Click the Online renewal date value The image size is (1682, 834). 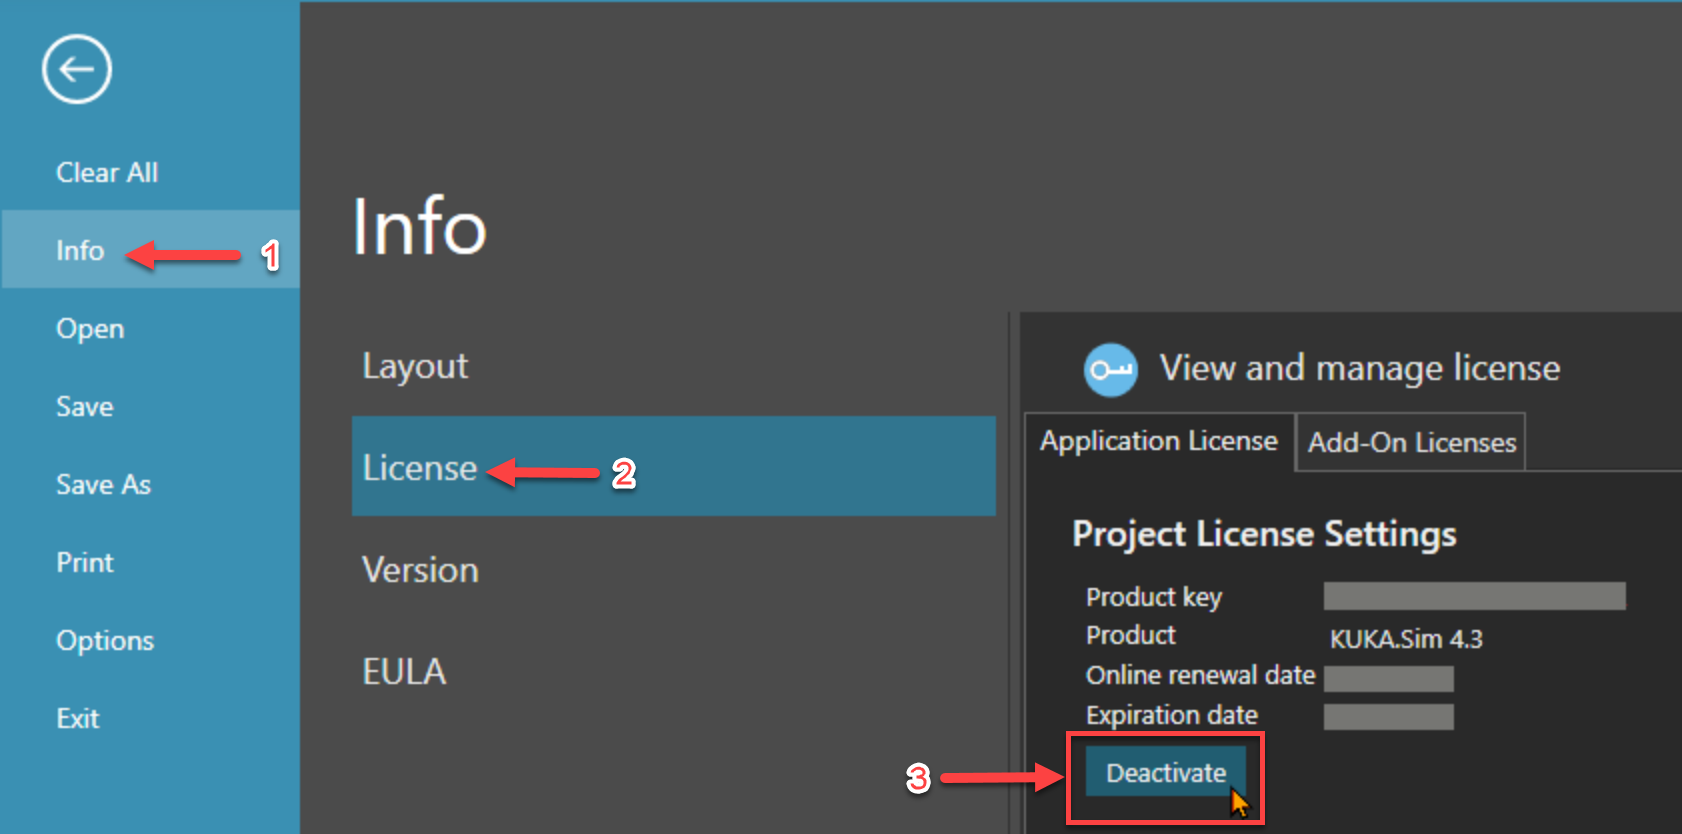click(1388, 679)
